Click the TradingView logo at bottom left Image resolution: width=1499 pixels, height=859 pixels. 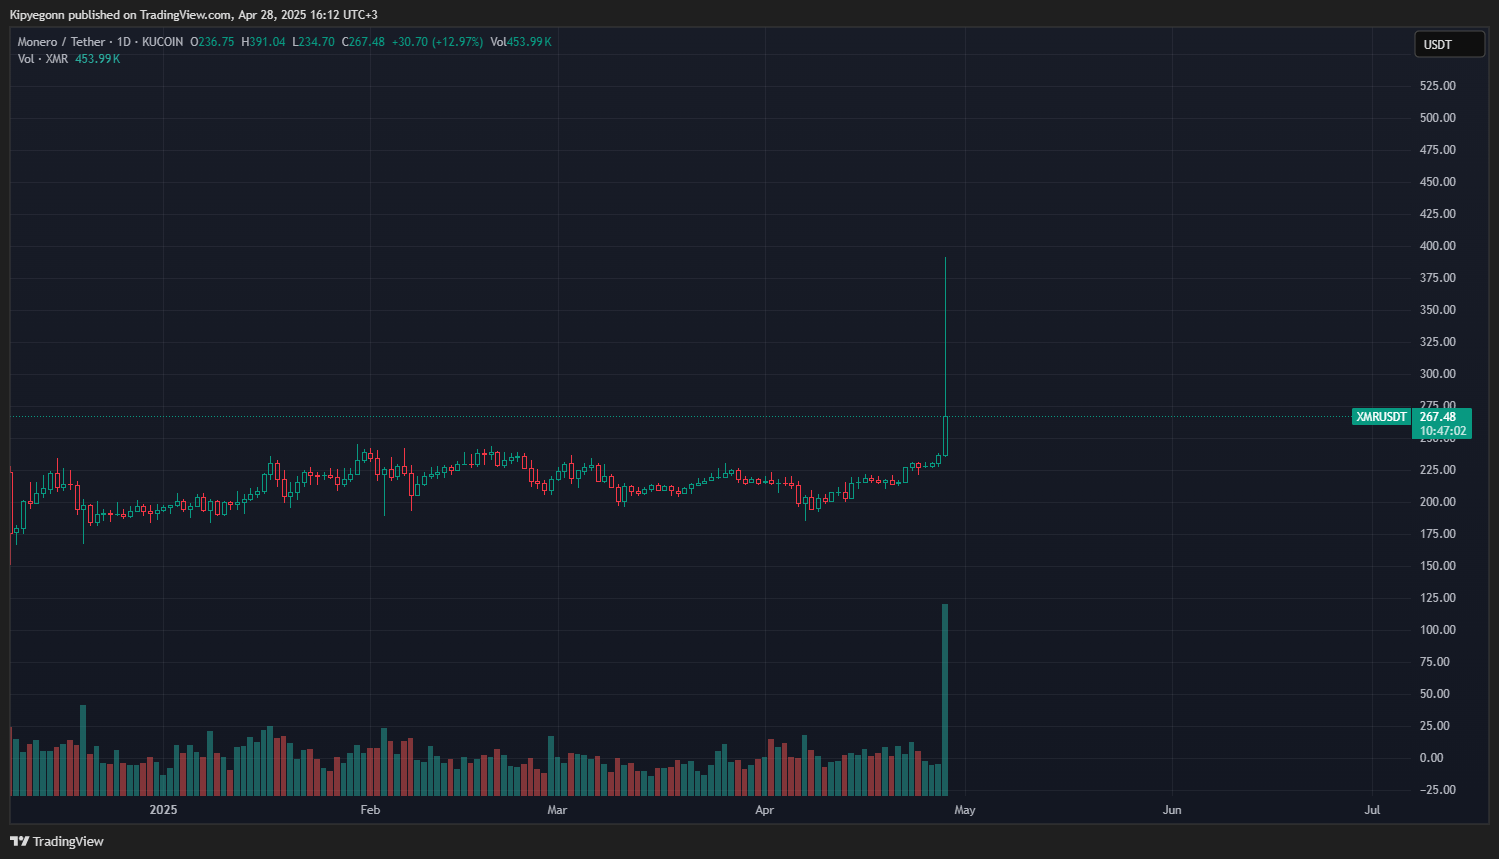point(55,841)
